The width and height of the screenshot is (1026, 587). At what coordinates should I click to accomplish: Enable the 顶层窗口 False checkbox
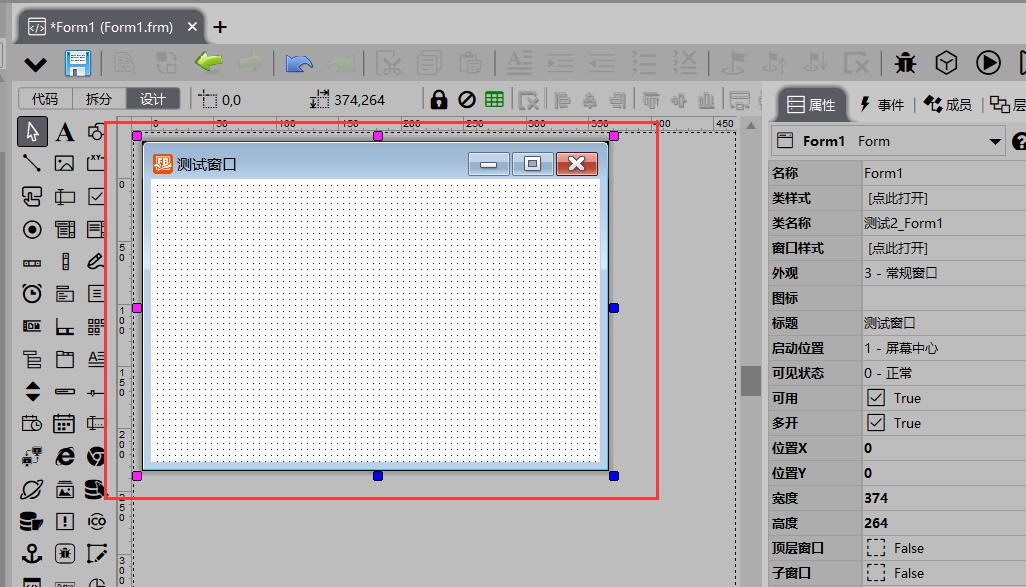(876, 548)
